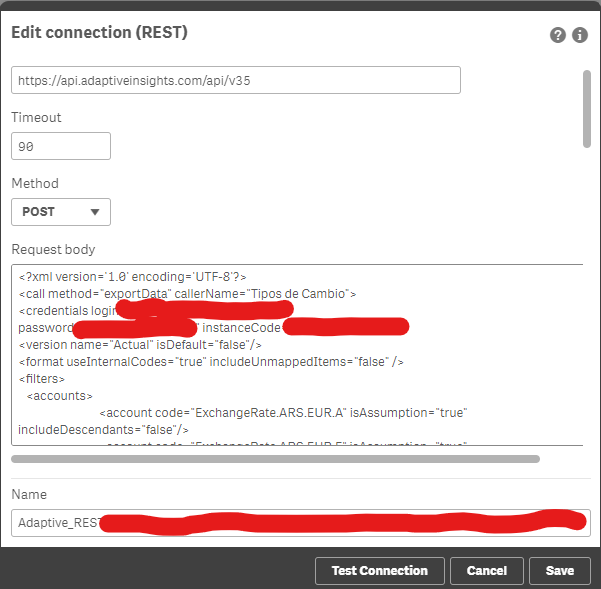601x589 pixels.
Task: Open the help question mark icon
Action: click(558, 35)
